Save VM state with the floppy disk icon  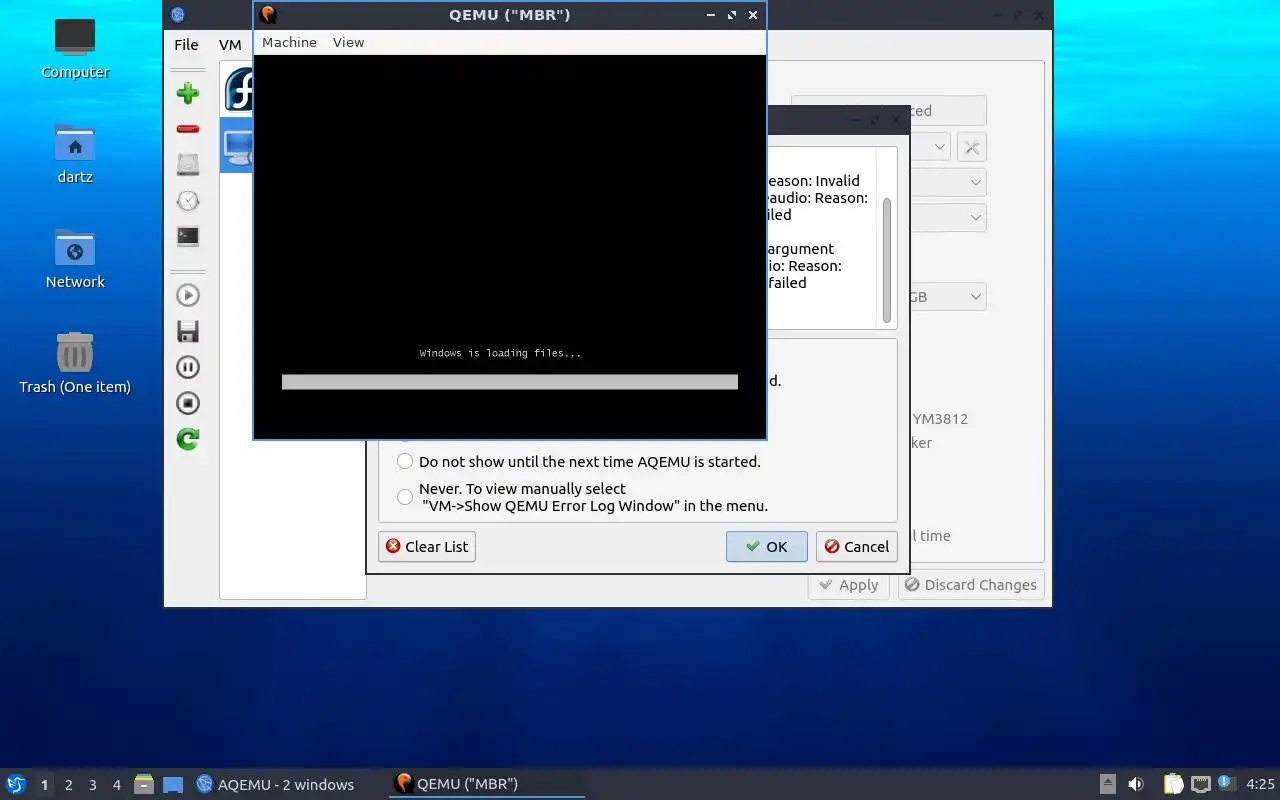pos(188,331)
